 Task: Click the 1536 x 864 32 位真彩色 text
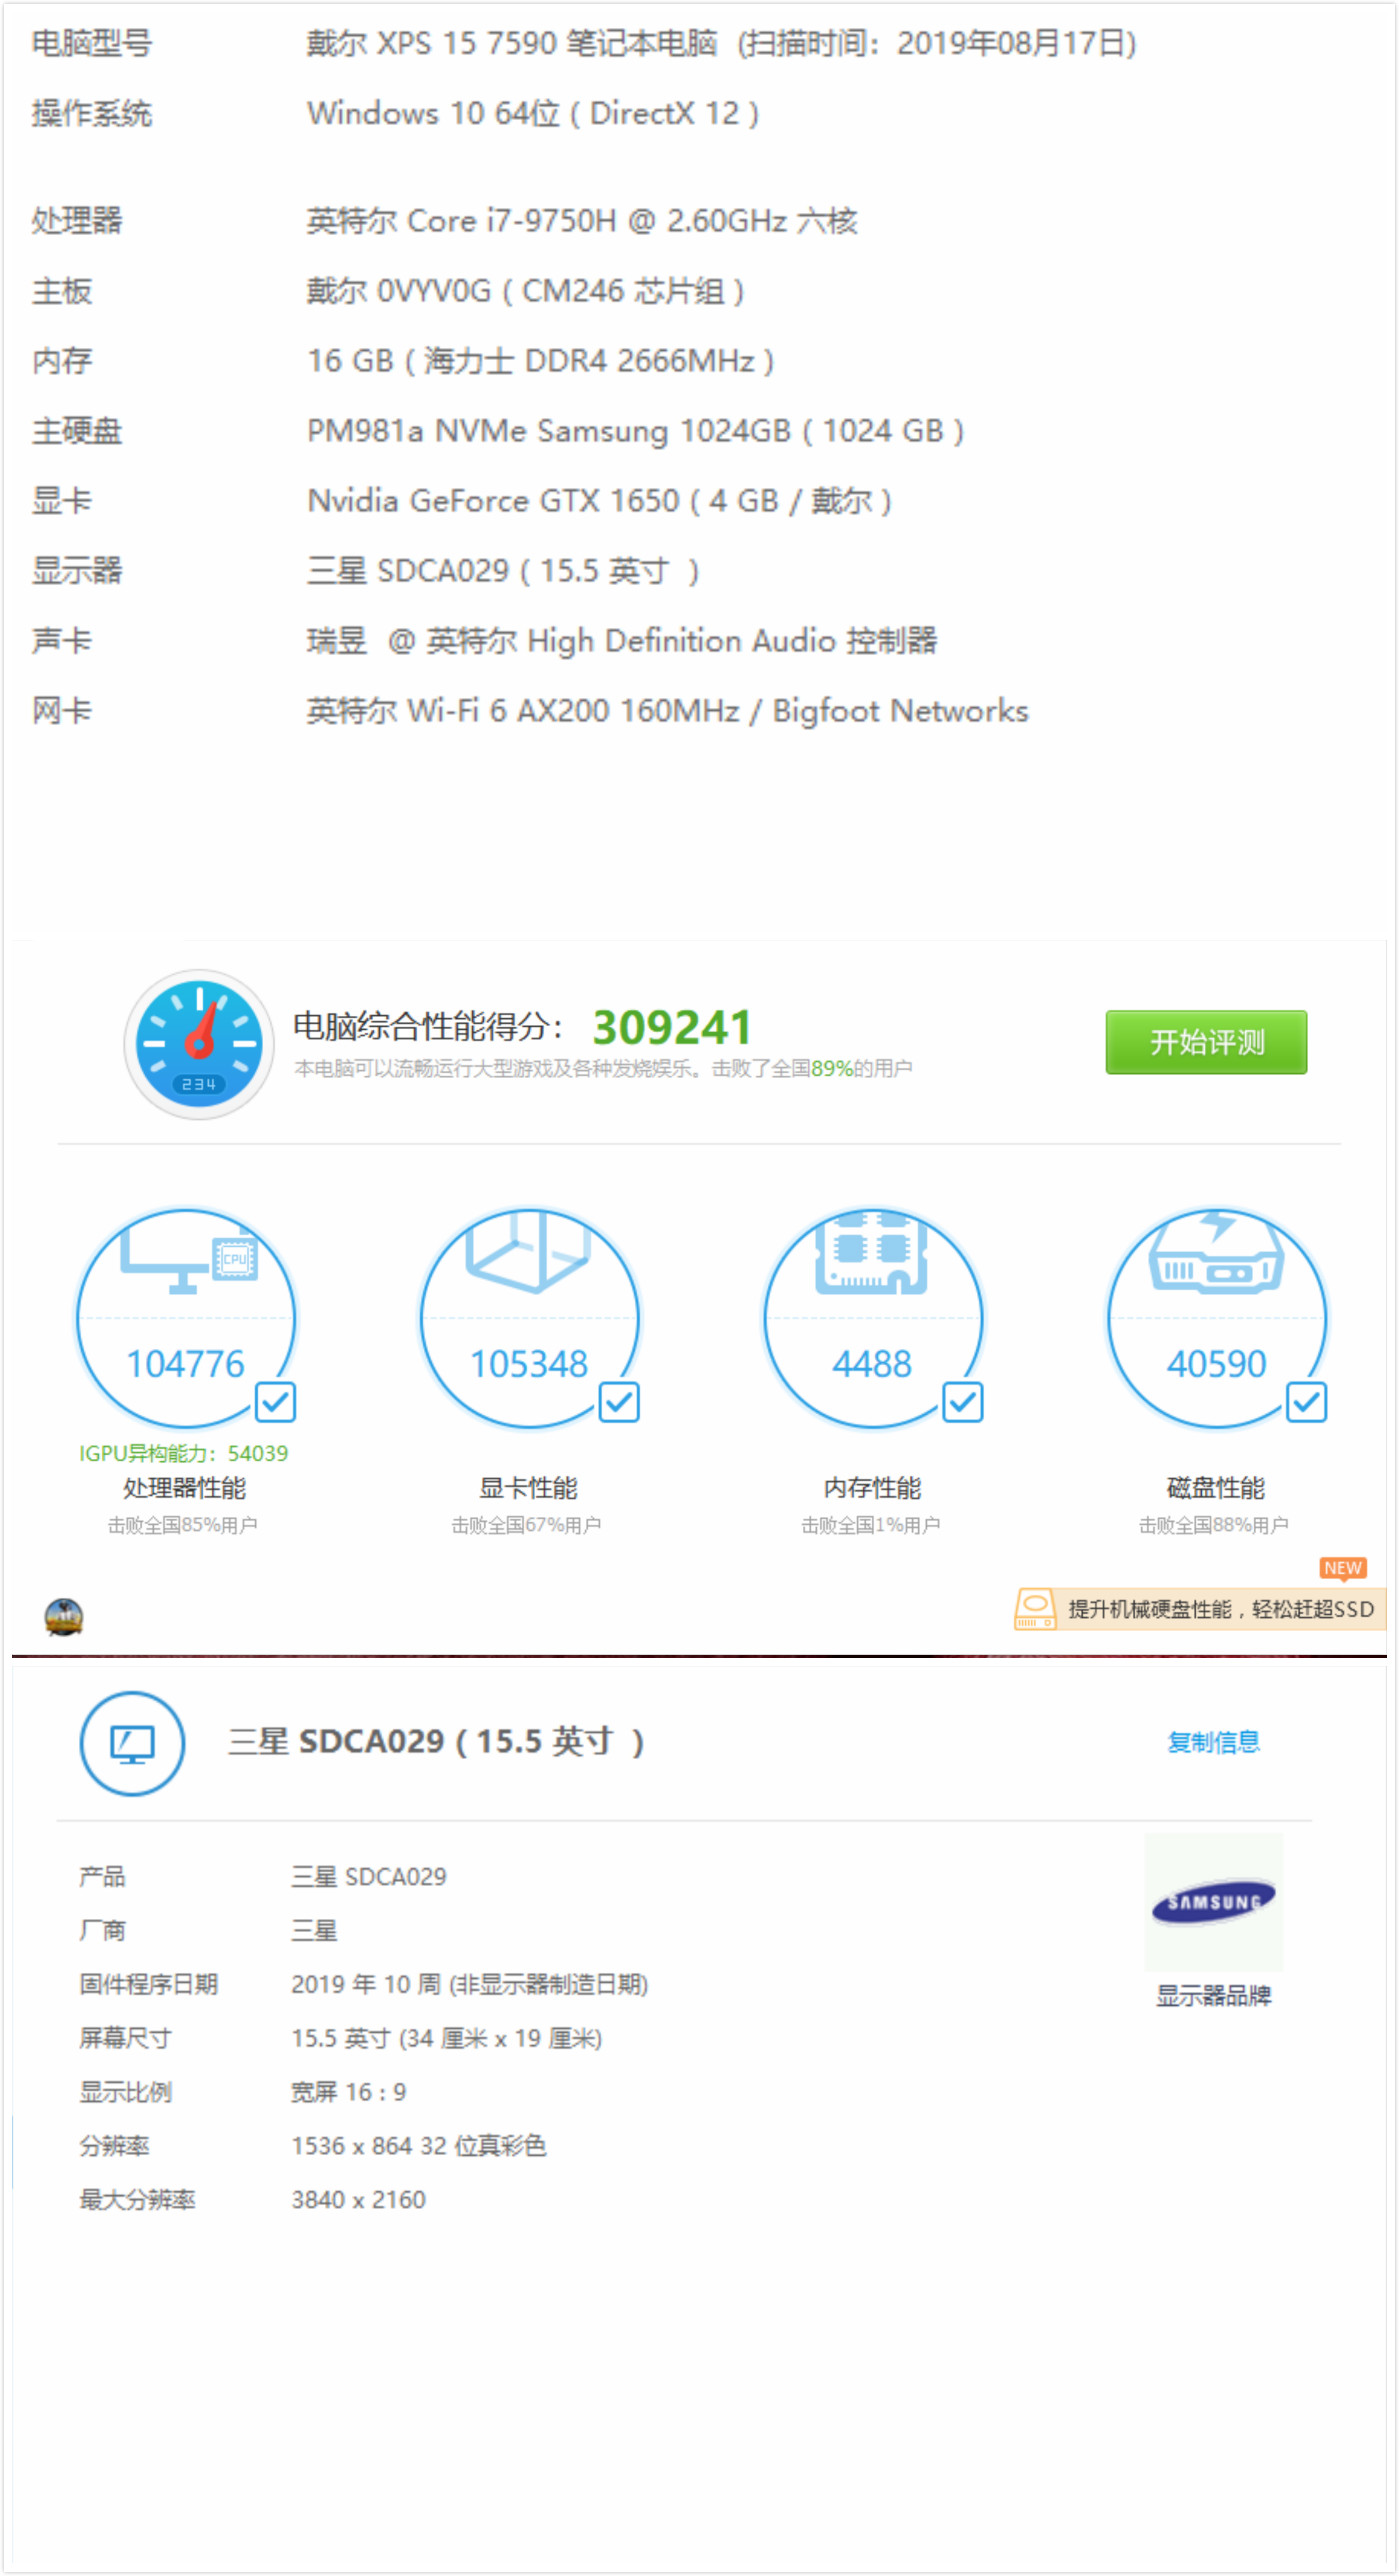coord(419,2146)
